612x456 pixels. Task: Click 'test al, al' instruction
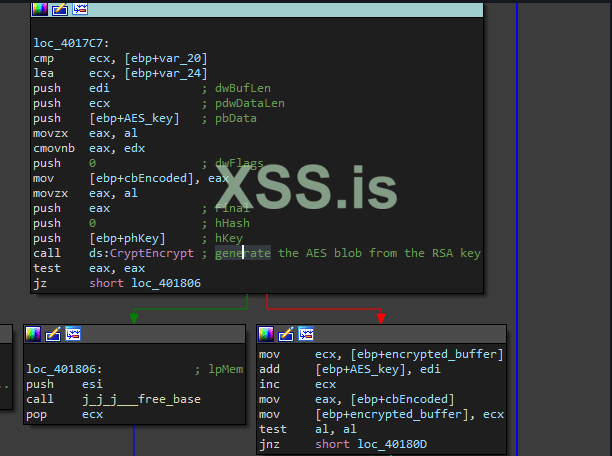pyautogui.click(x=308, y=429)
